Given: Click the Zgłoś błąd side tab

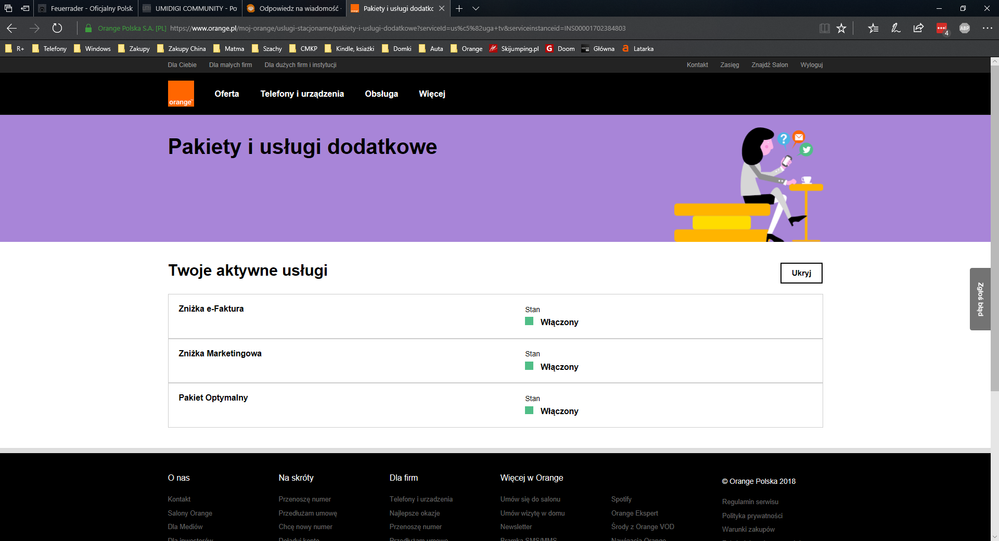Looking at the screenshot, I should [x=980, y=298].
